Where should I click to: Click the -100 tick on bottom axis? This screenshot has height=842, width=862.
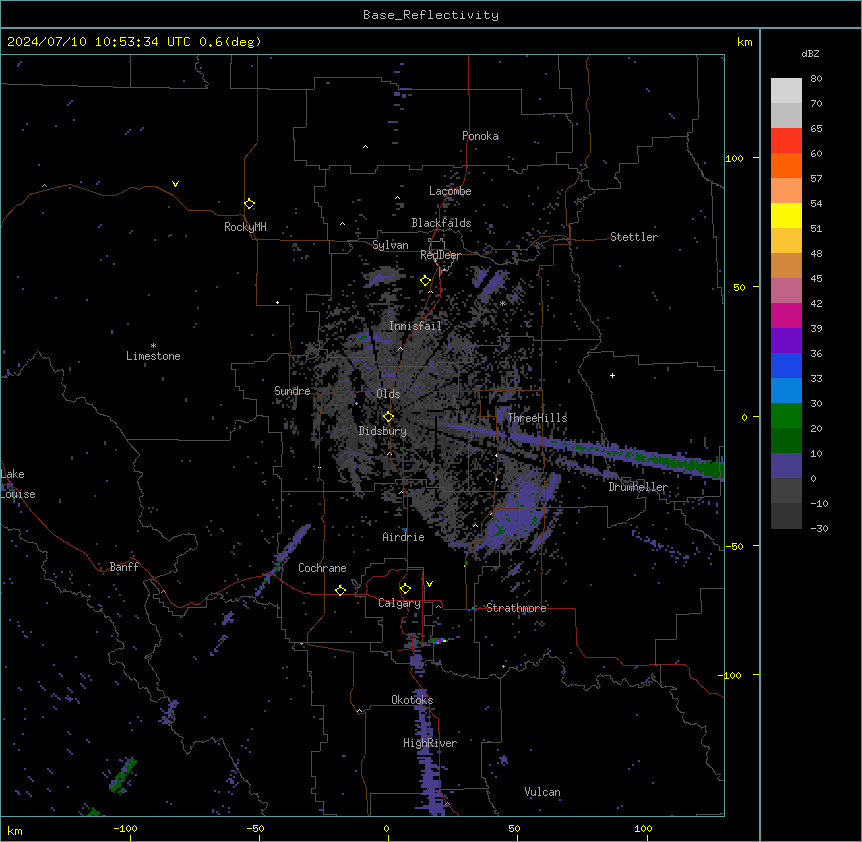click(125, 828)
